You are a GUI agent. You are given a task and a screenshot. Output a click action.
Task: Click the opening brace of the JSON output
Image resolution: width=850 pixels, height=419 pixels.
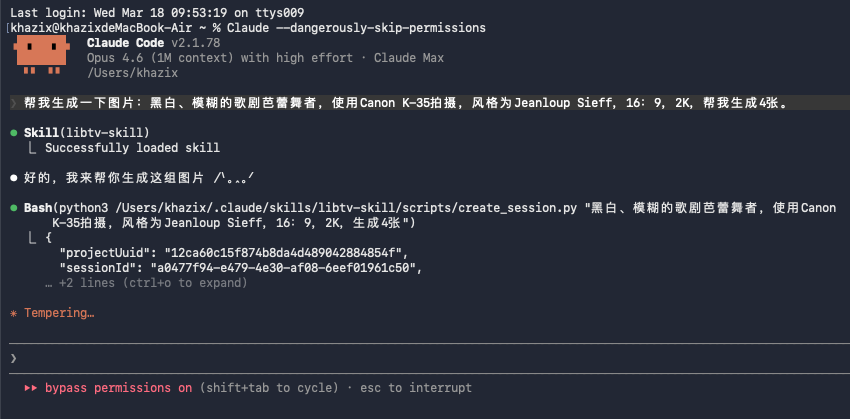click(x=48, y=238)
